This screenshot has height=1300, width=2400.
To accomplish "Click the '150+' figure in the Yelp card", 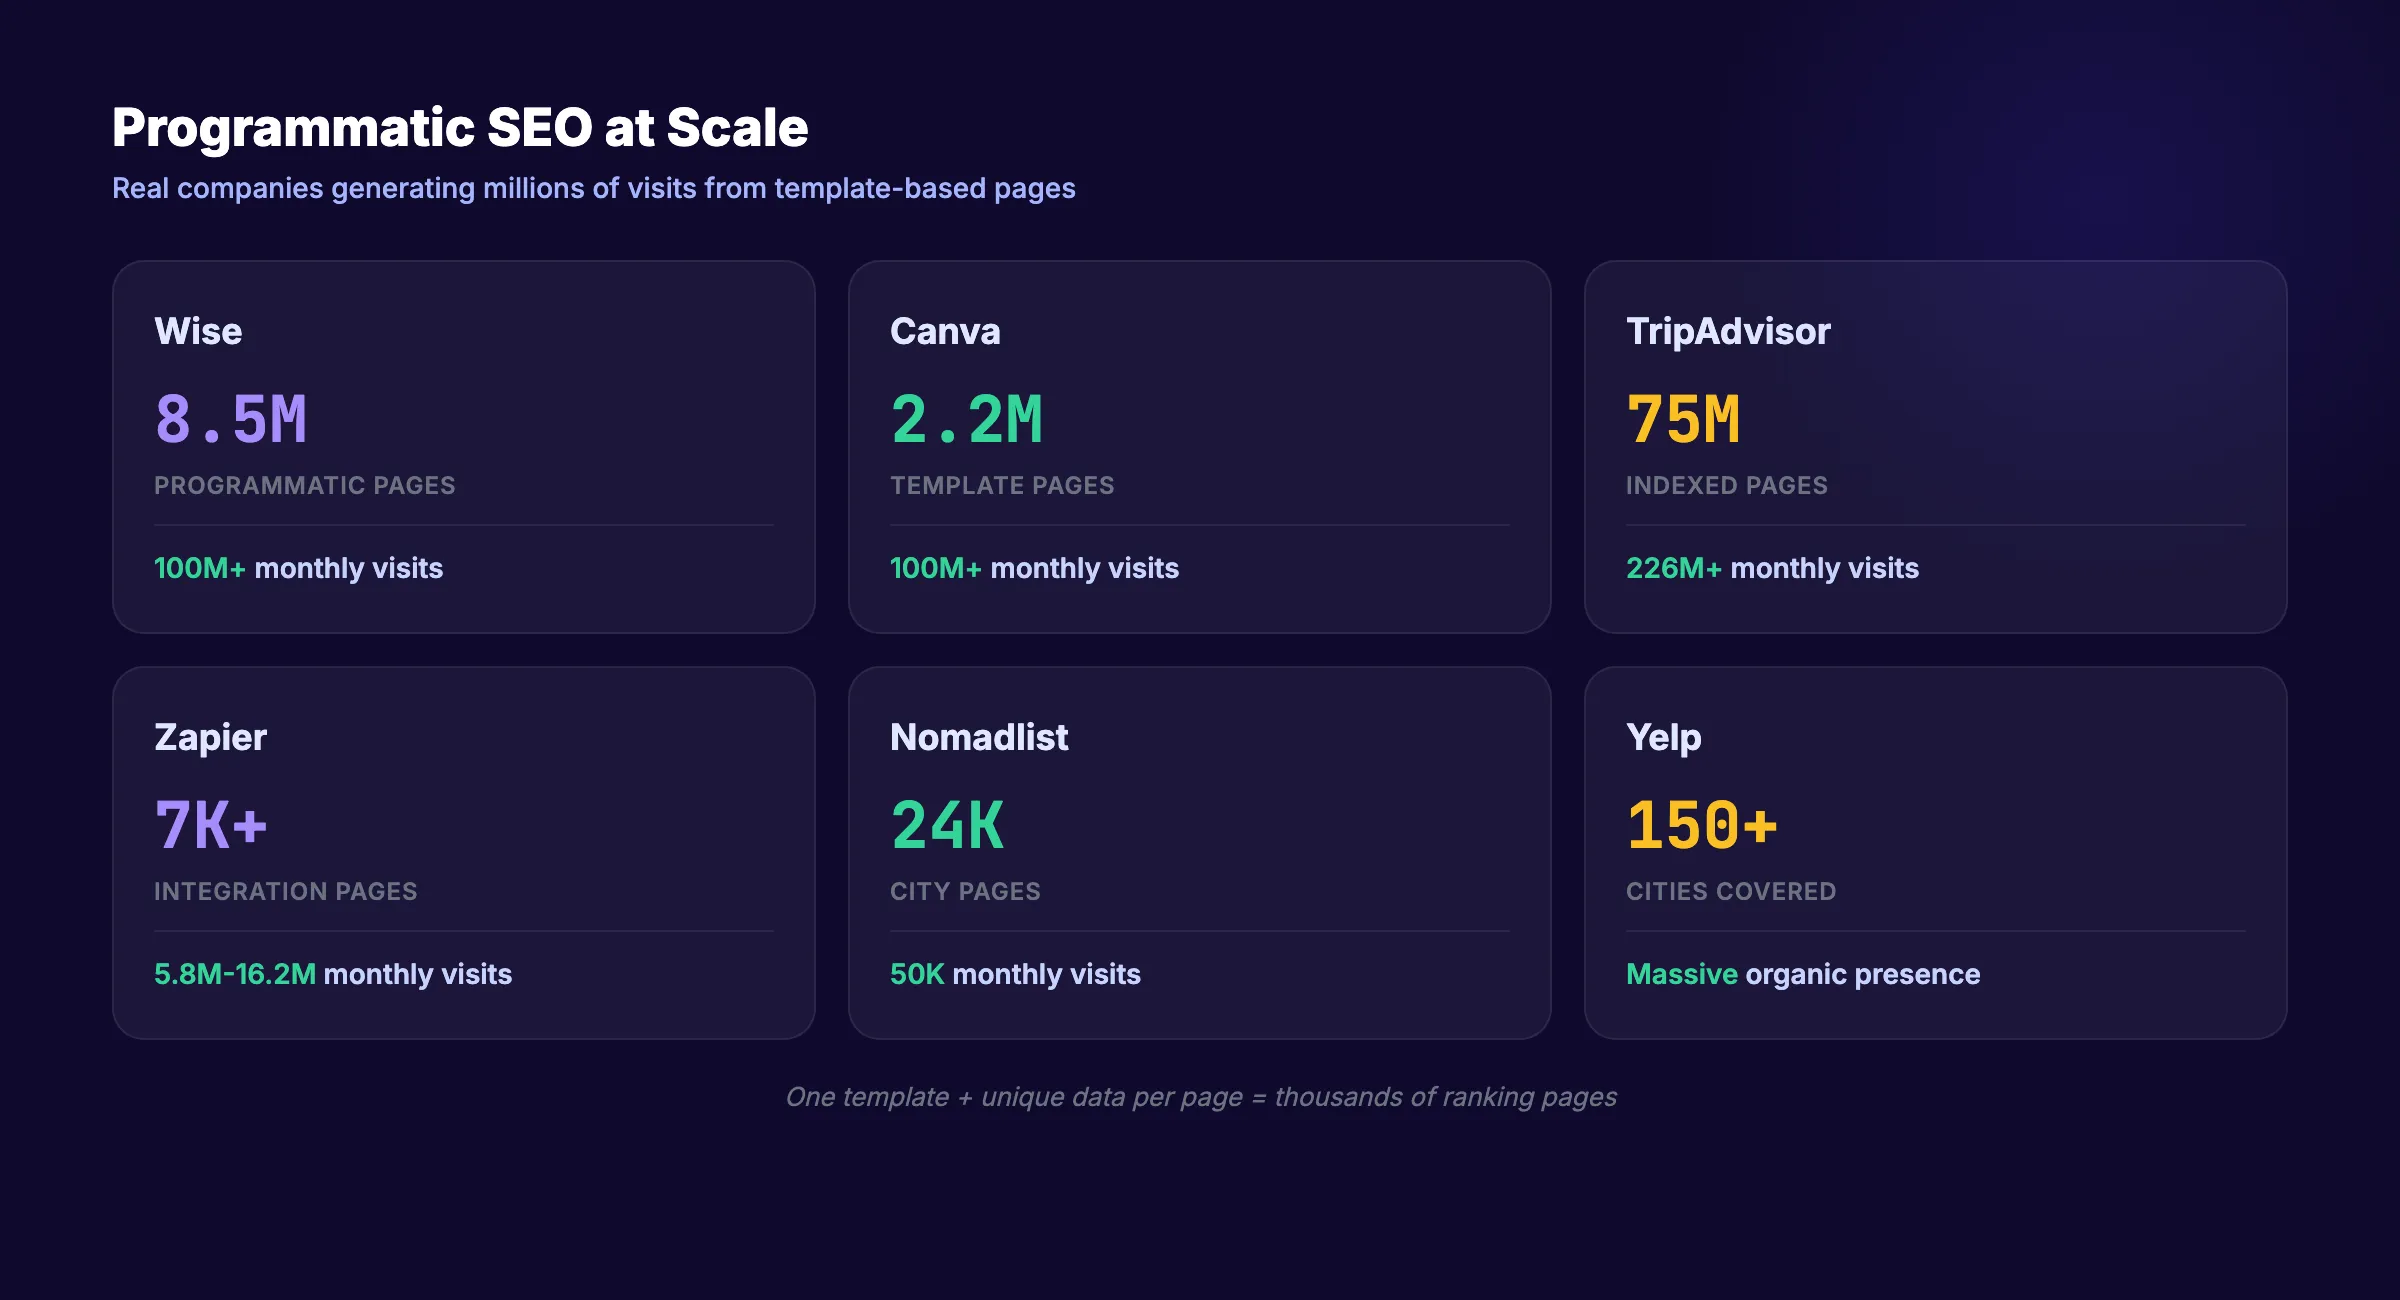I will click(x=1702, y=825).
